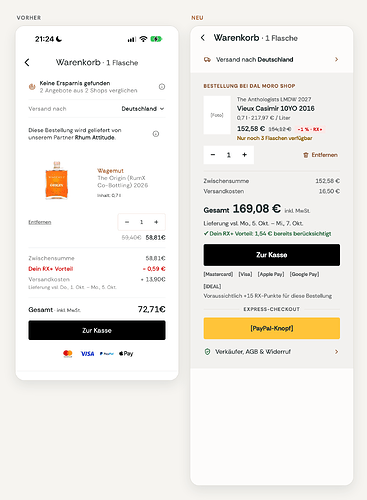367x500 pixels.
Task: Open the Wagemut bottle product image
Action: coord(56,180)
